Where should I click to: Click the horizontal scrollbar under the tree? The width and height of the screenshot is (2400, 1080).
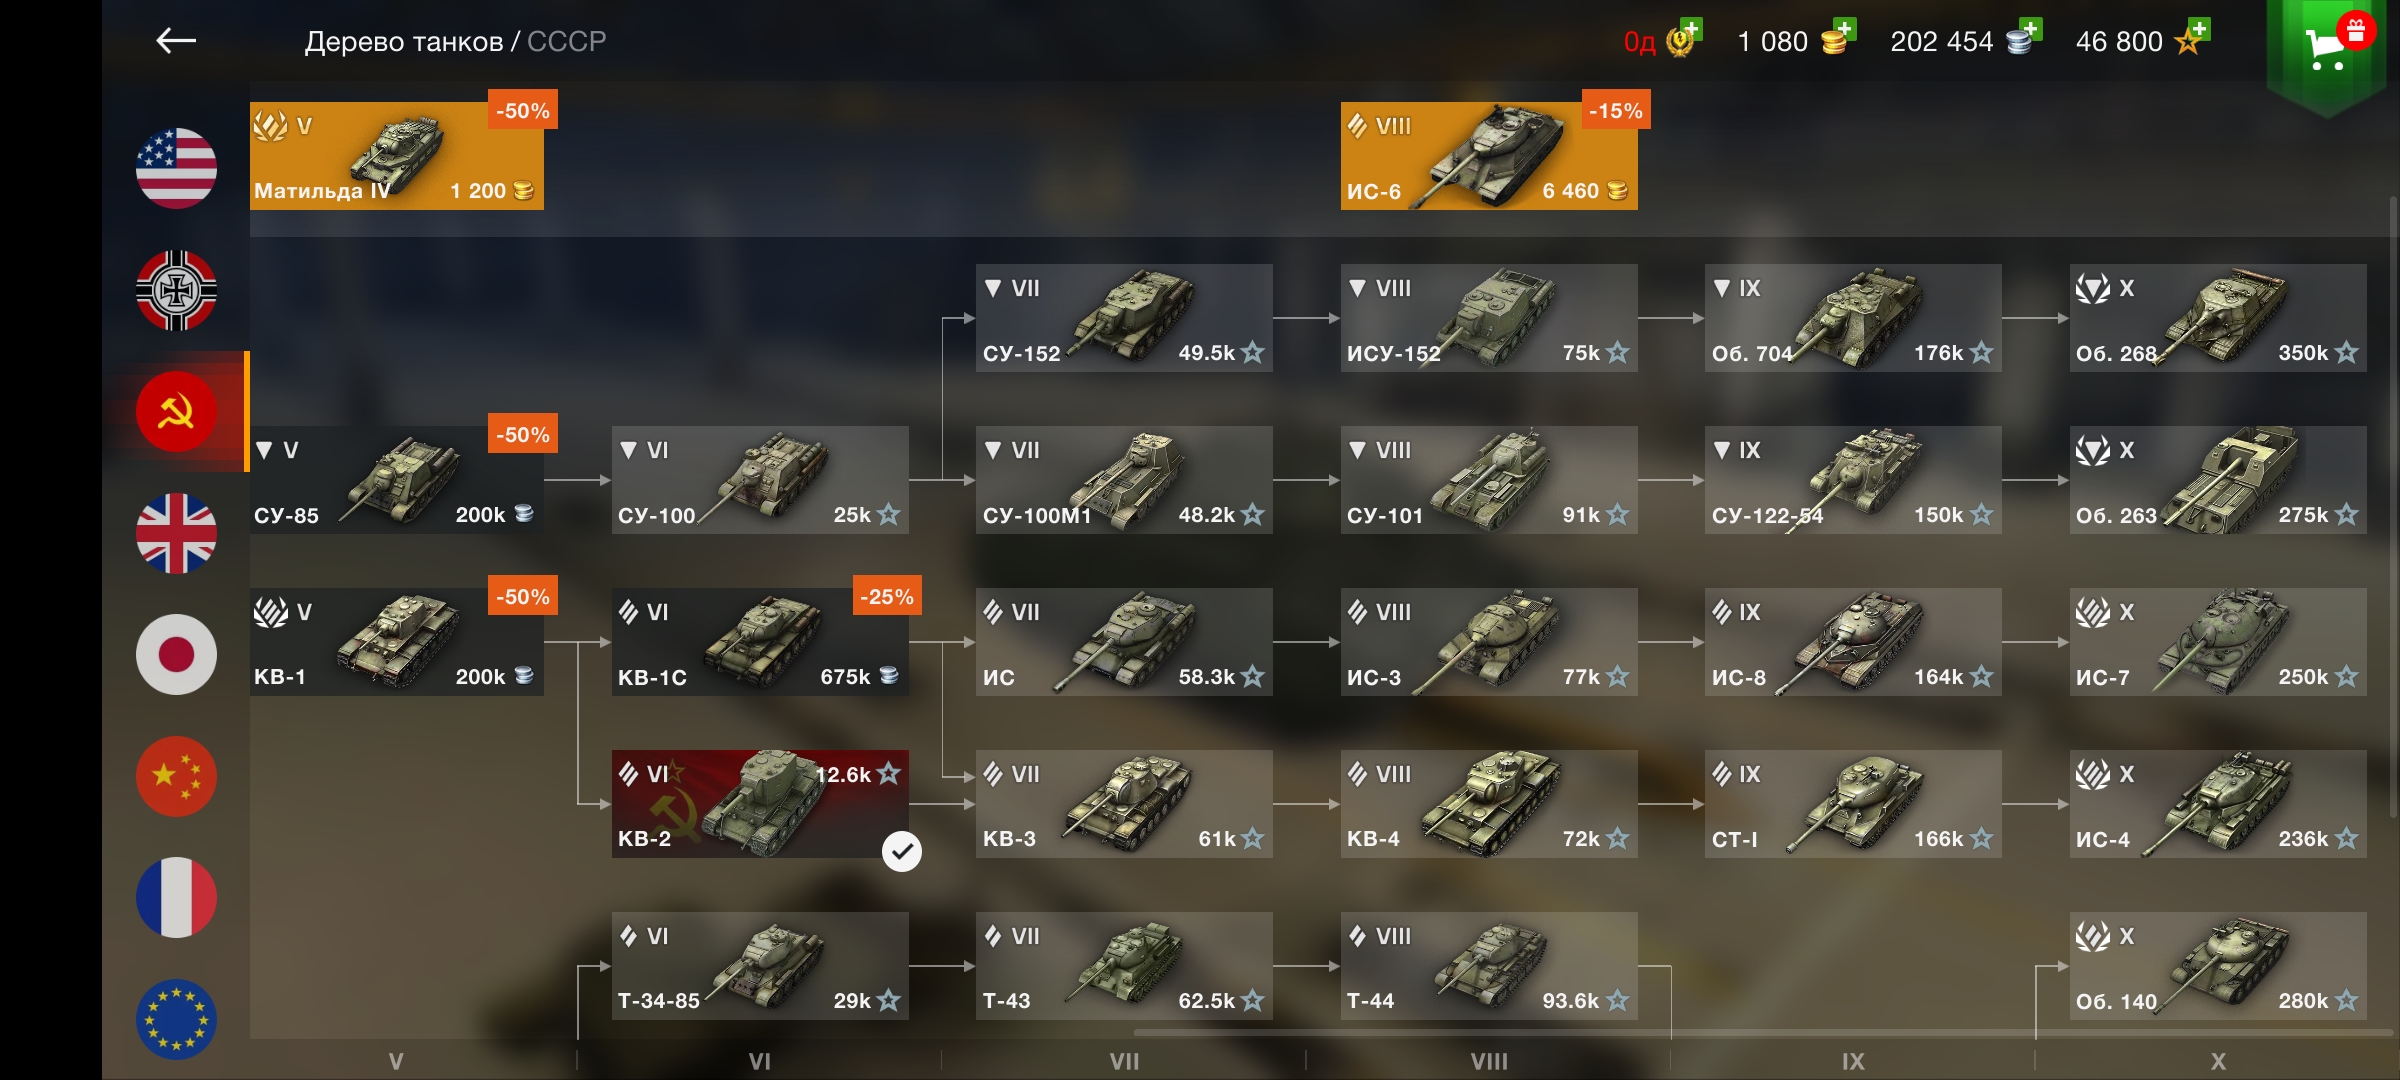(1764, 1033)
